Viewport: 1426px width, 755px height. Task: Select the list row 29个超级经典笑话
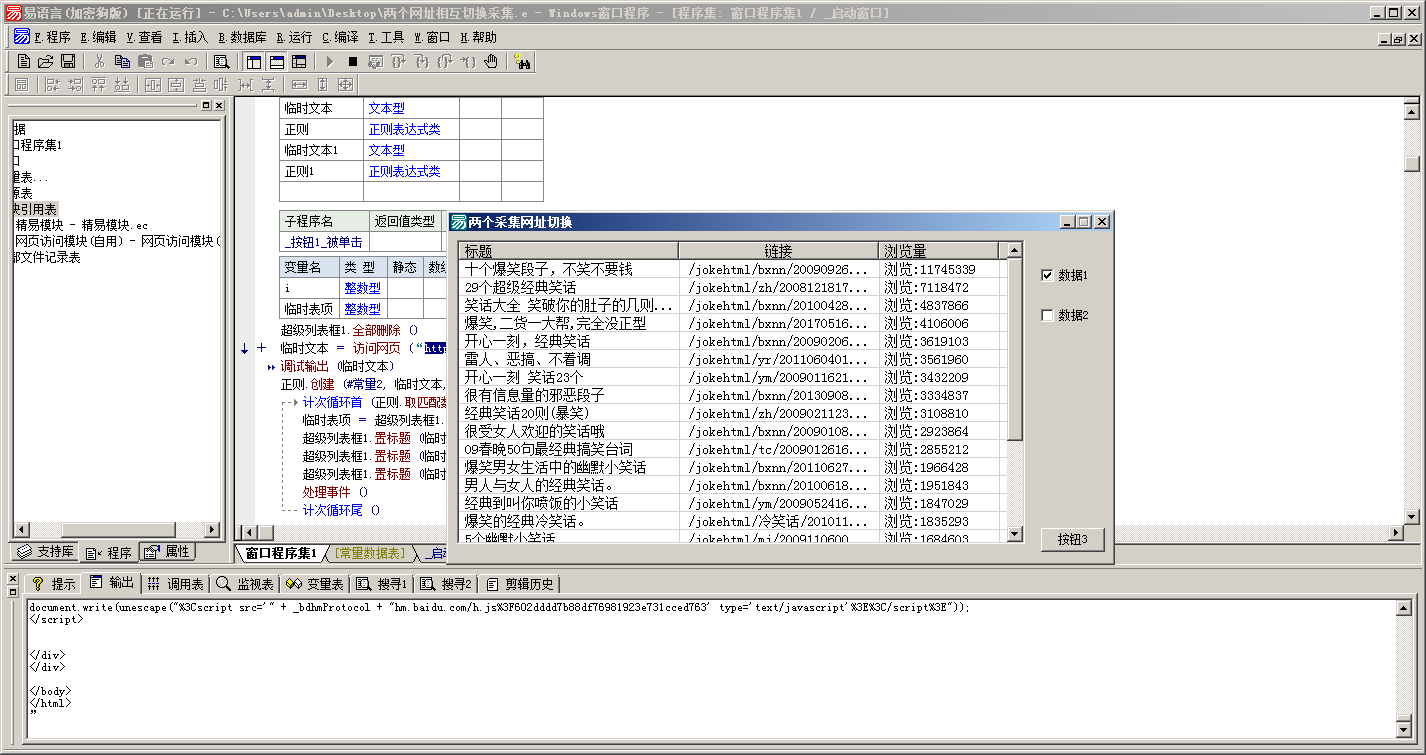pyautogui.click(x=732, y=287)
